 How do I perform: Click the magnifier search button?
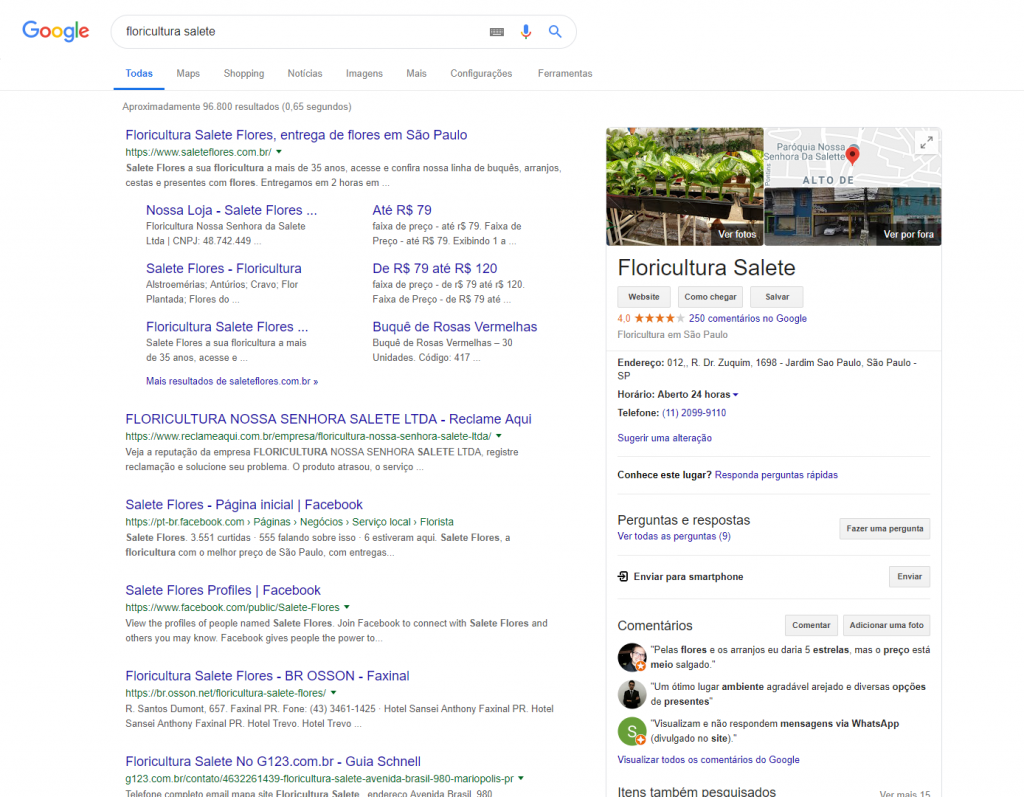coord(555,31)
